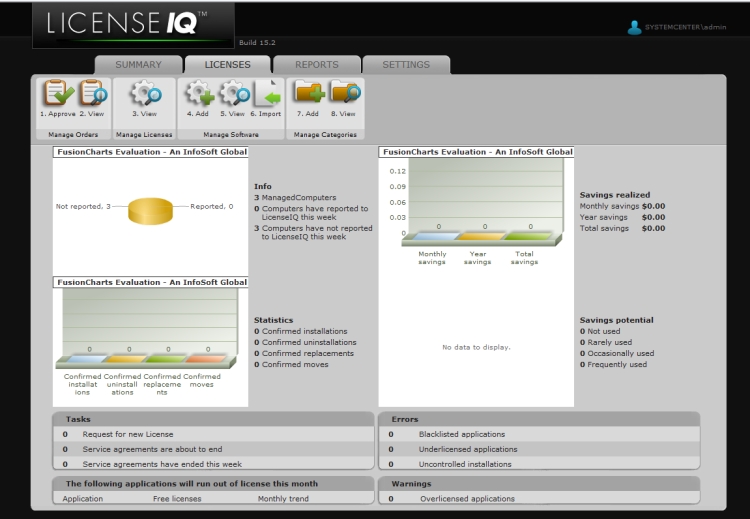Click the Import software icon
Image resolution: width=750 pixels, height=519 pixels.
tap(267, 93)
